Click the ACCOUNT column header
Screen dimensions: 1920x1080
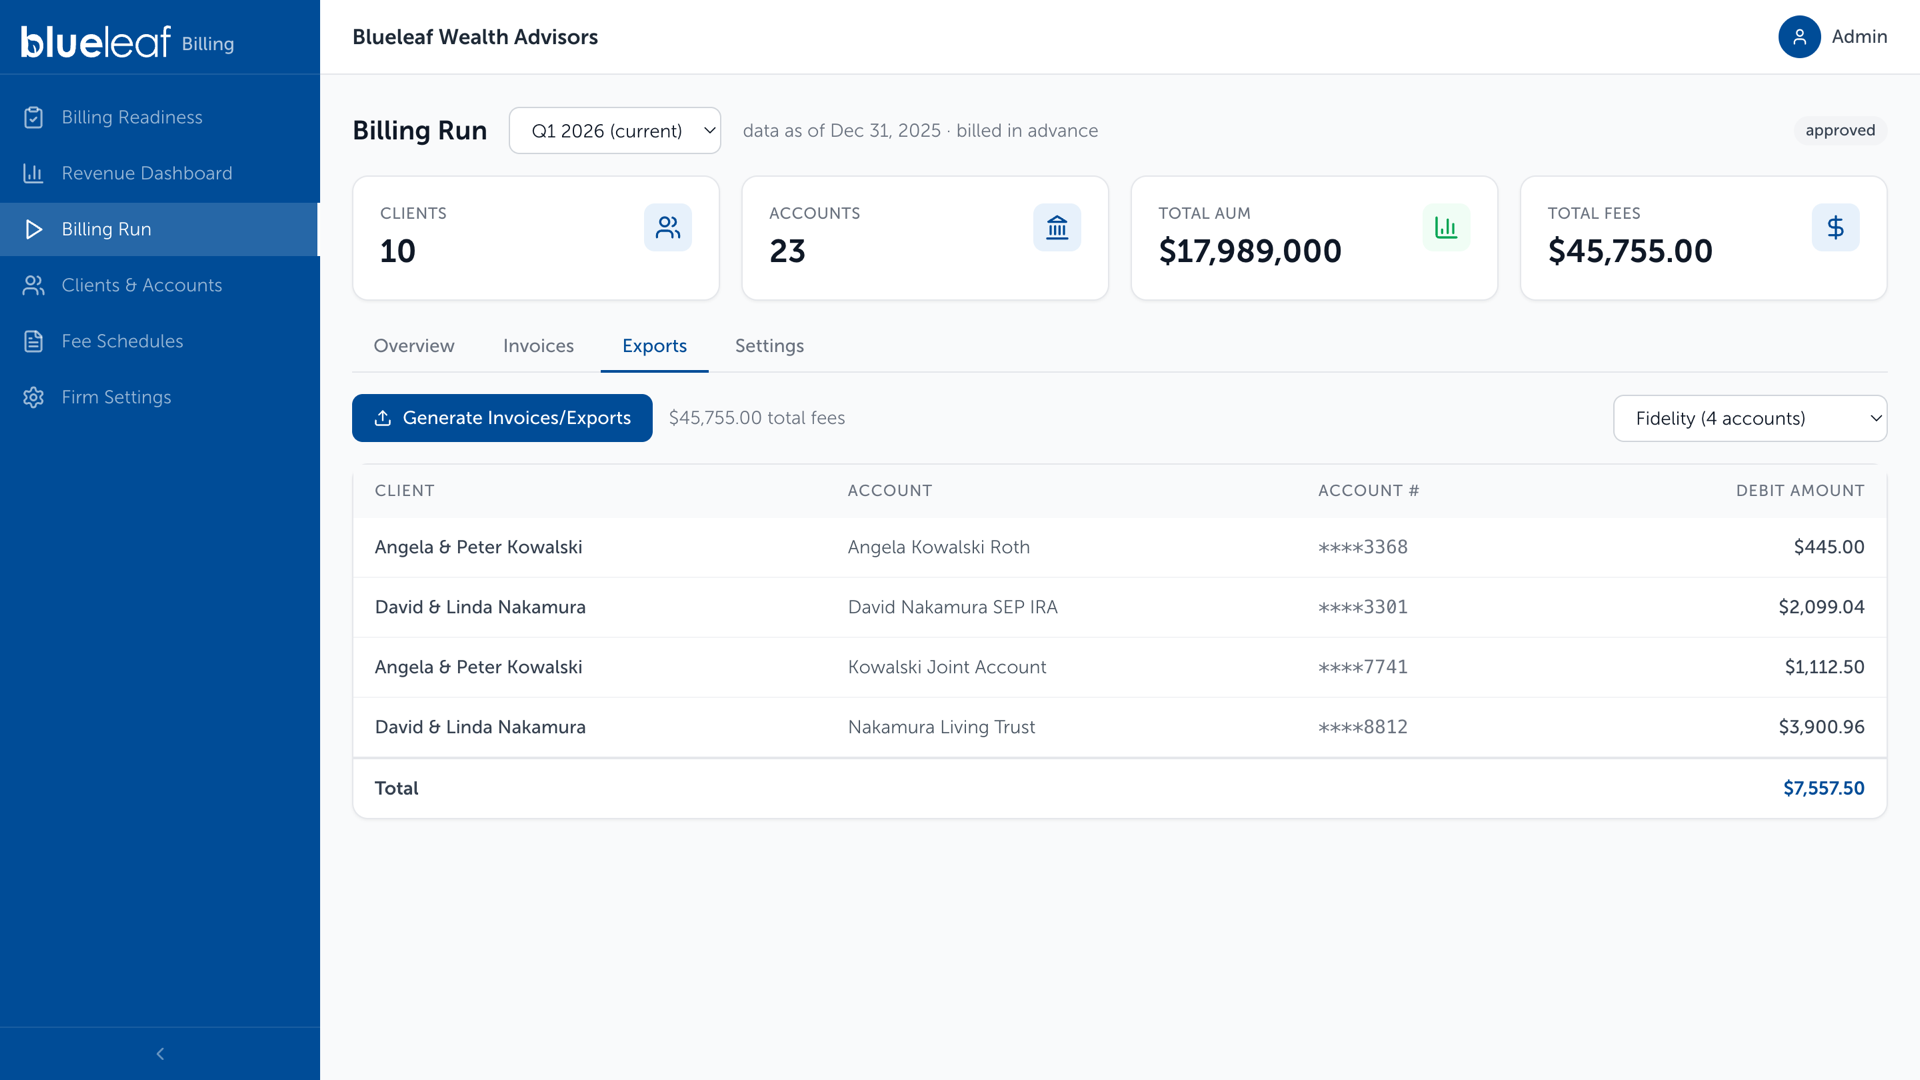[x=889, y=491]
